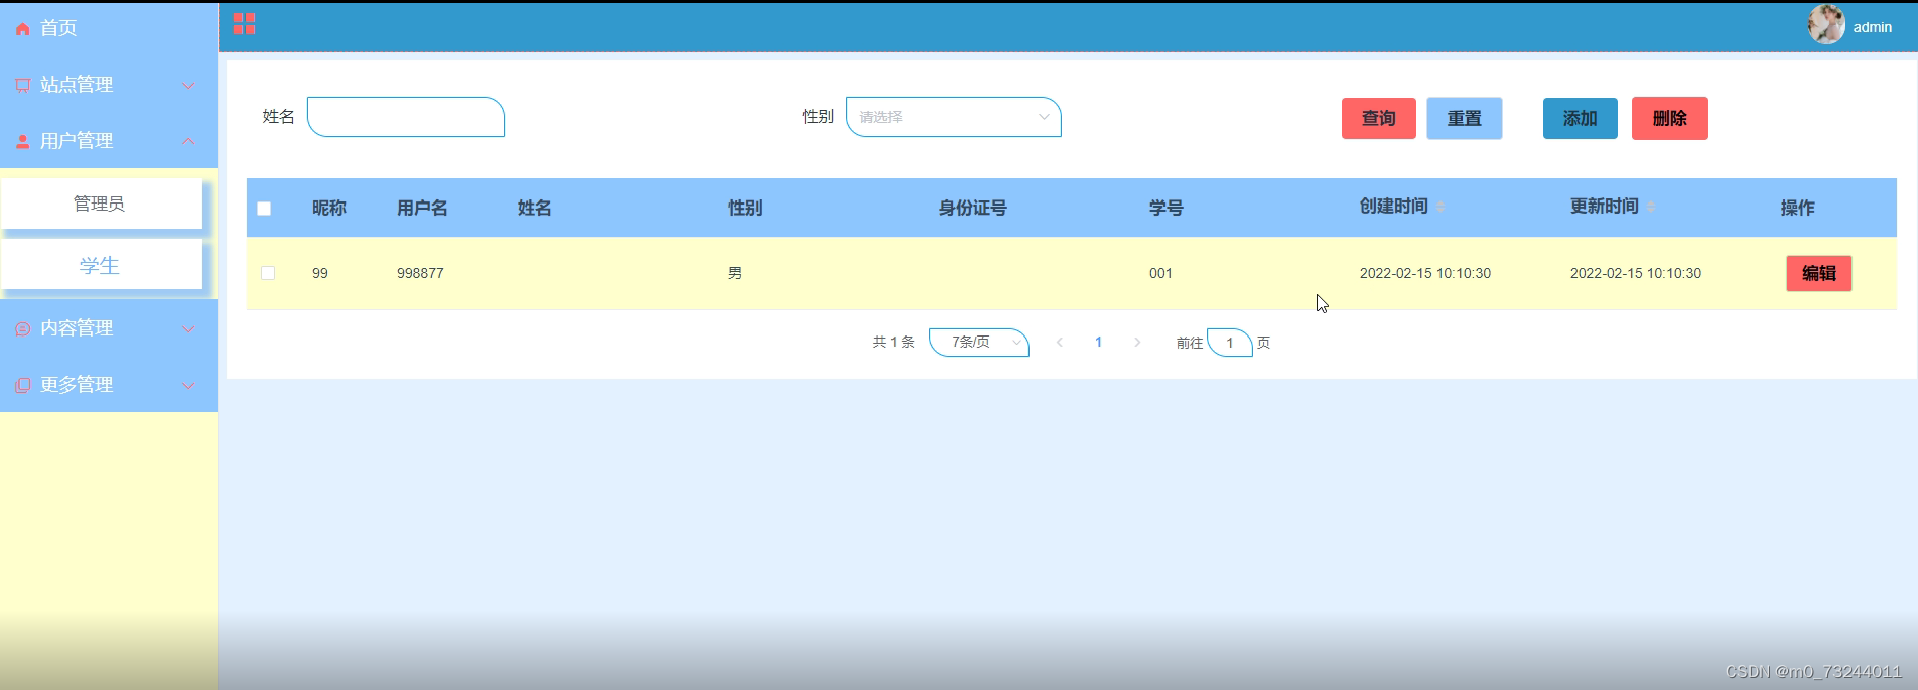Focus the 姓名 search input
Screen dimensions: 1918x690
(x=406, y=117)
